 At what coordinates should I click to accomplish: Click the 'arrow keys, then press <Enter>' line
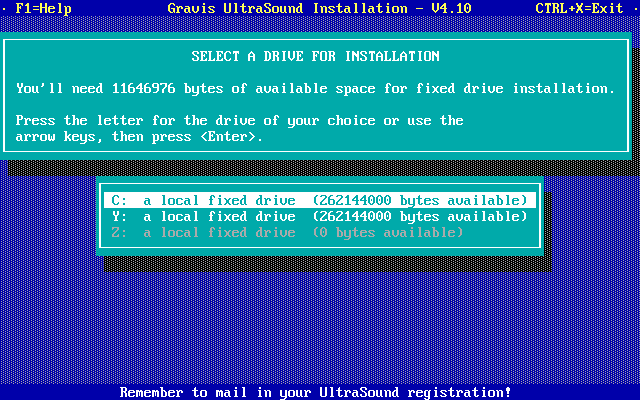click(139, 136)
